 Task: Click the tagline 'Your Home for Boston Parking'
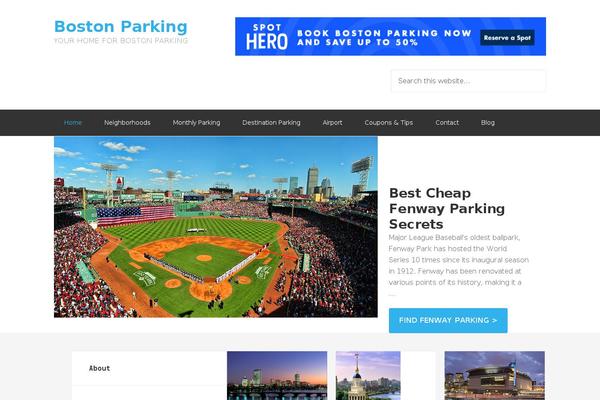point(121,41)
